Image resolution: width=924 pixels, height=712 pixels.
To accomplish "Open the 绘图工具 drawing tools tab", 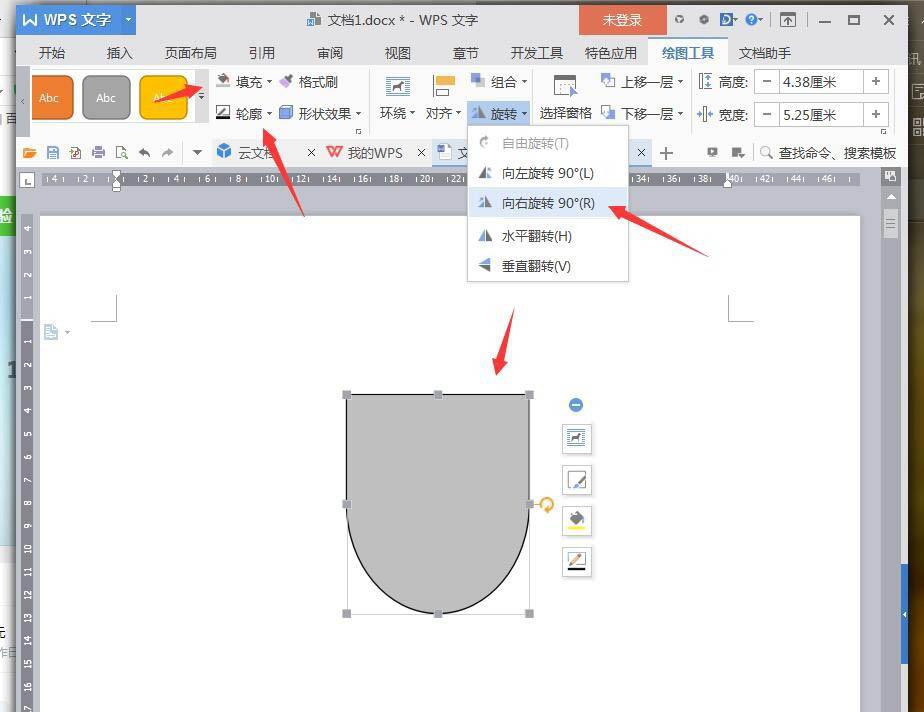I will (x=688, y=53).
